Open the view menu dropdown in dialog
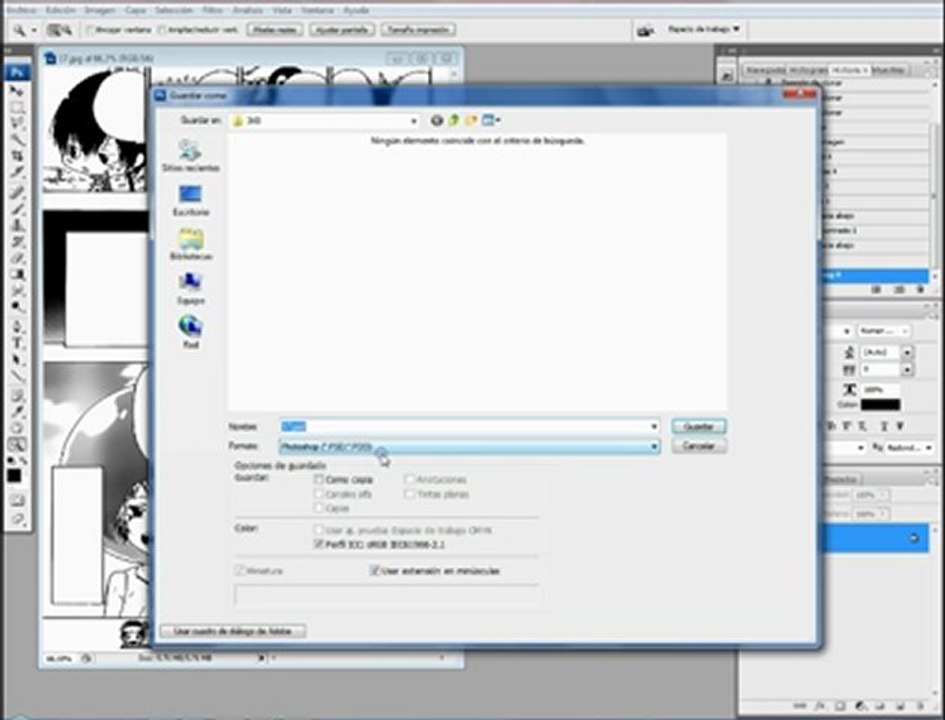This screenshot has height=720, width=945. click(491, 121)
